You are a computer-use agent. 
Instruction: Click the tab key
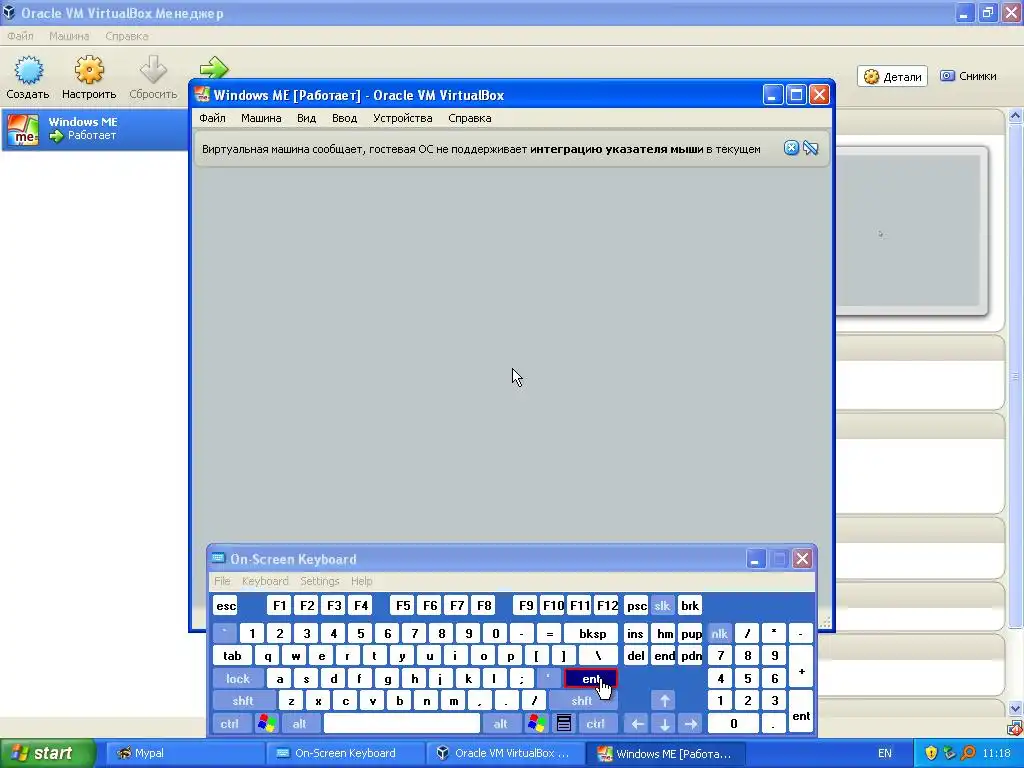232,656
